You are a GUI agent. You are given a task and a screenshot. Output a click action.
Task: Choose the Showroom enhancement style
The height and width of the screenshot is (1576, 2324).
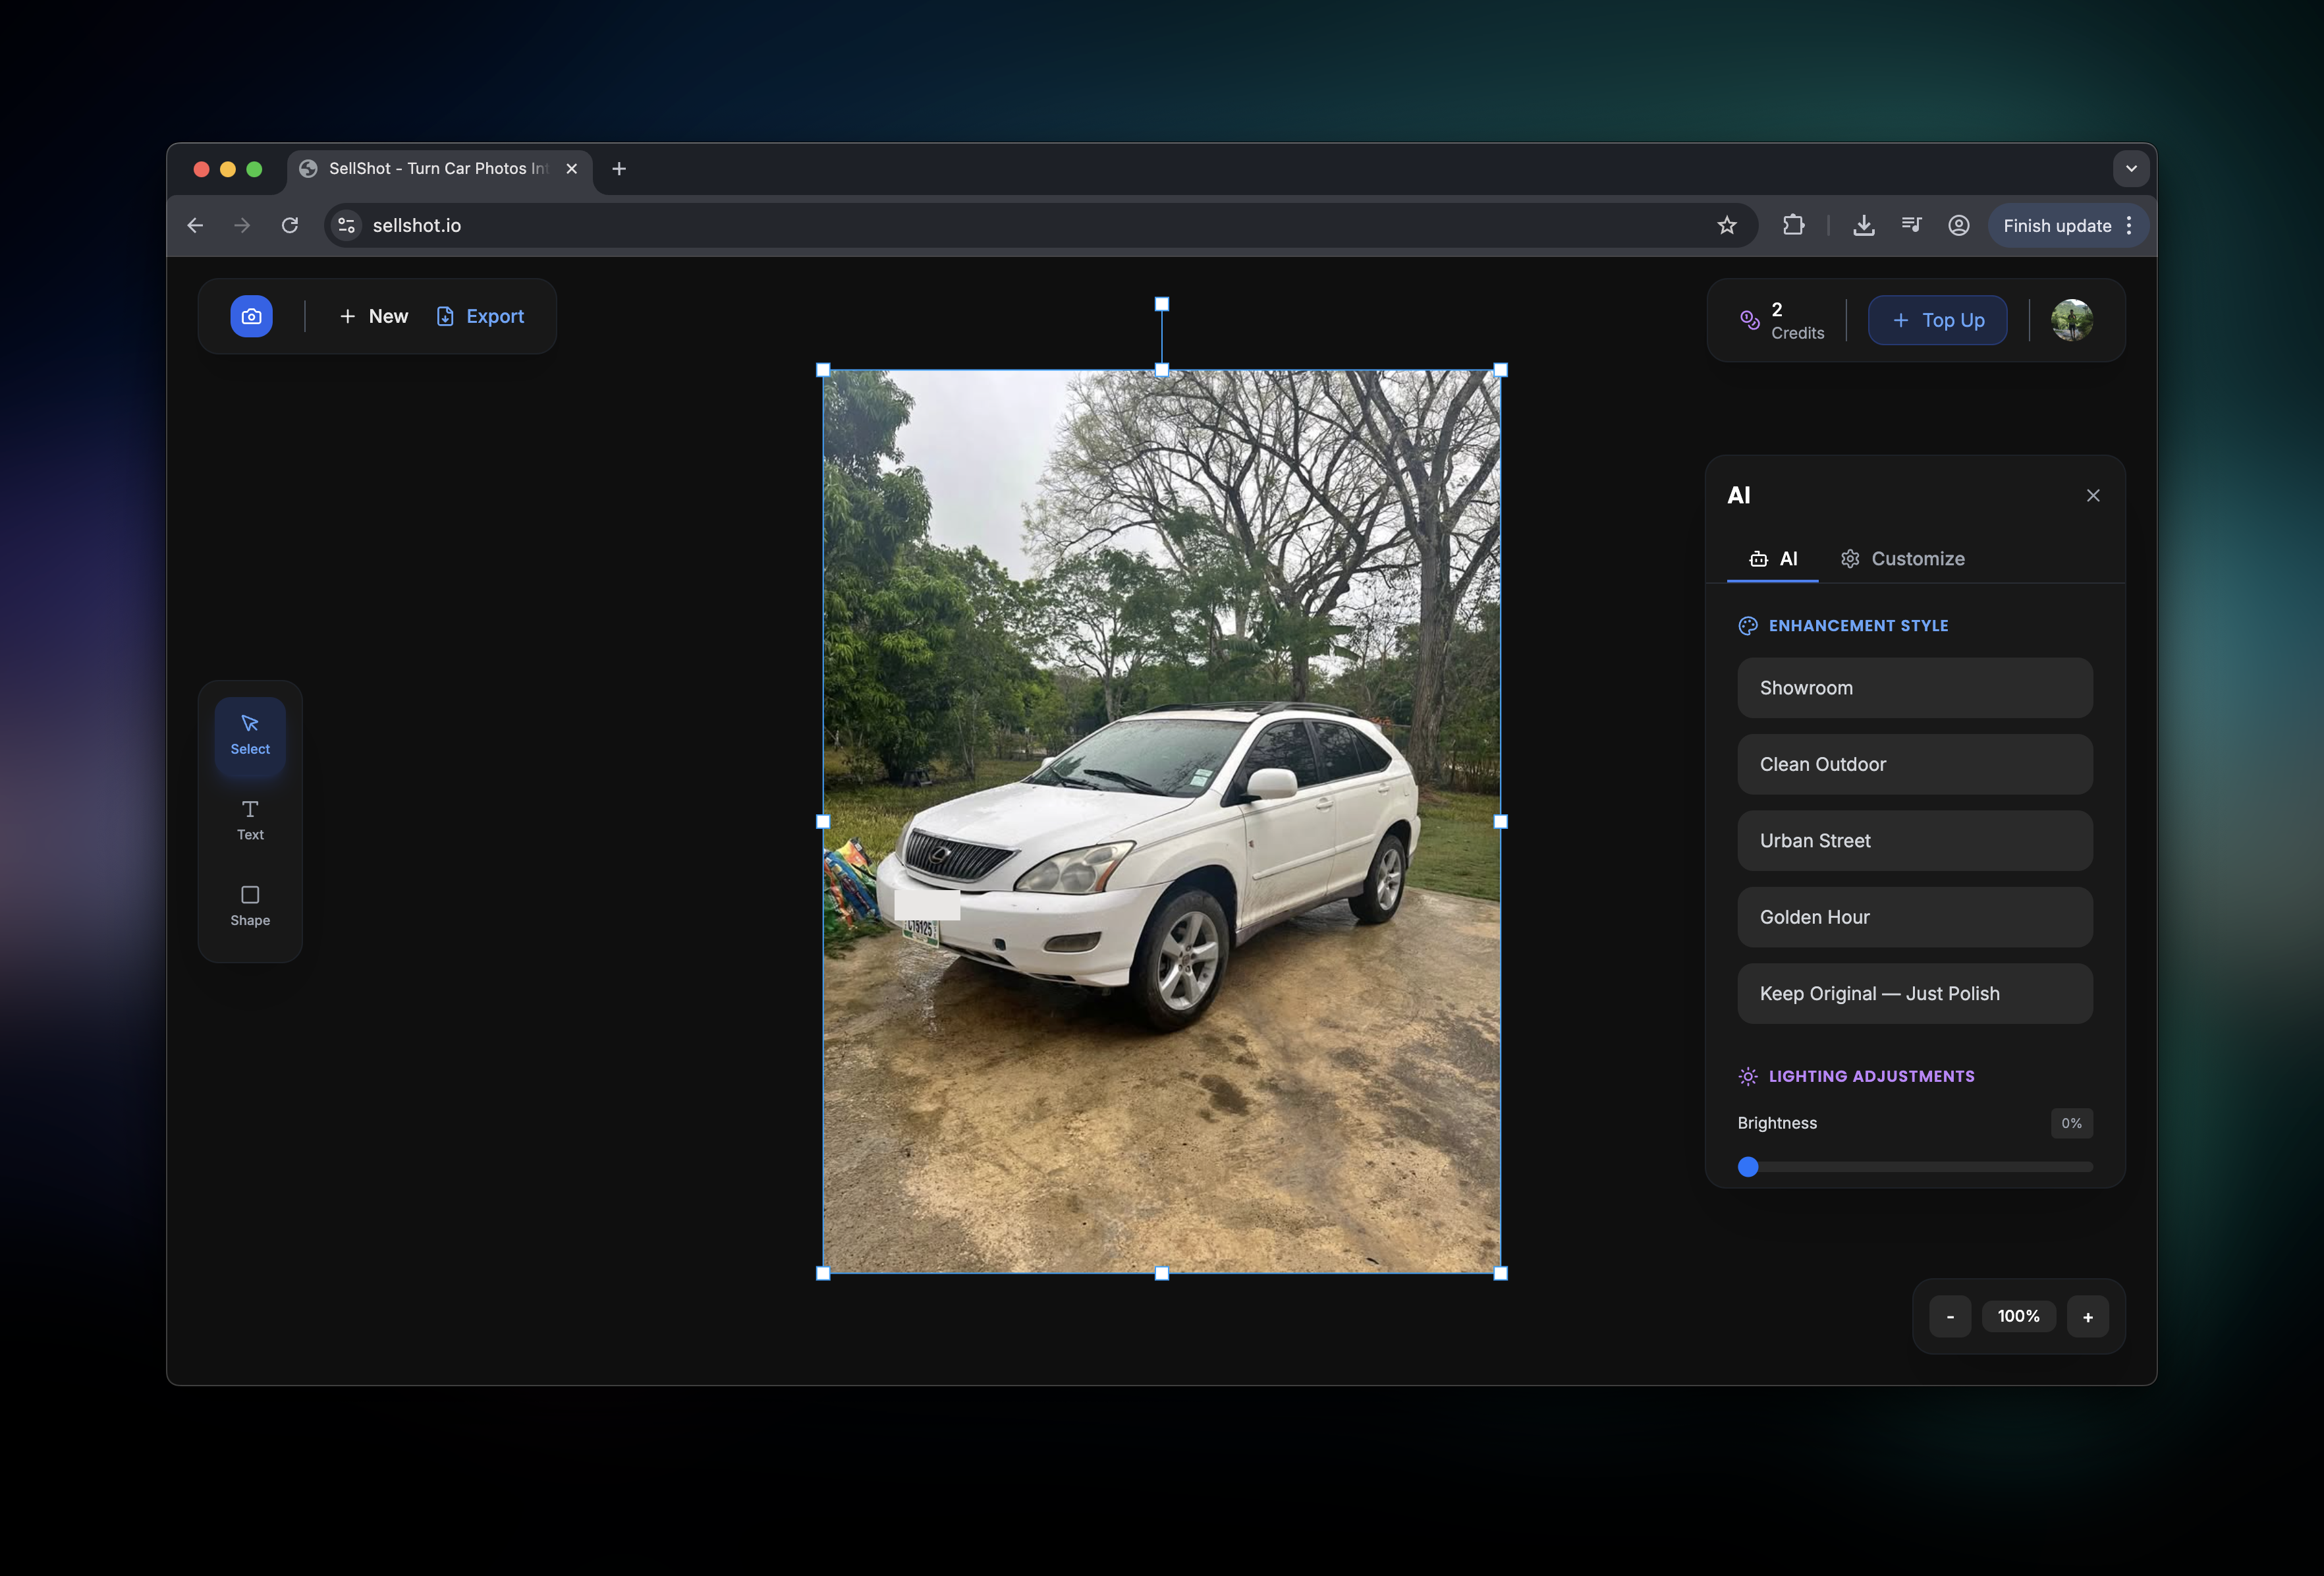click(x=1914, y=688)
